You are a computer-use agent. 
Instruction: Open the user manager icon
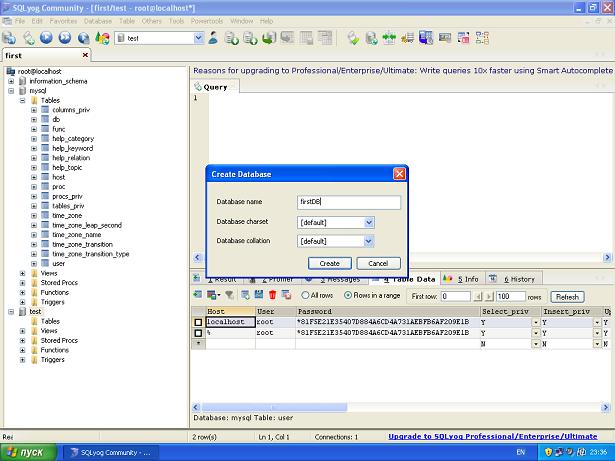[213, 38]
